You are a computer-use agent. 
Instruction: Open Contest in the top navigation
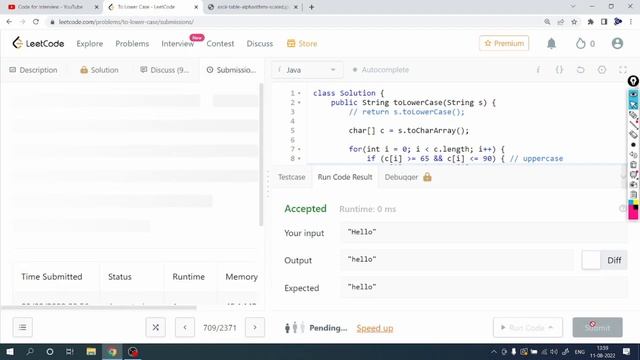pos(220,44)
